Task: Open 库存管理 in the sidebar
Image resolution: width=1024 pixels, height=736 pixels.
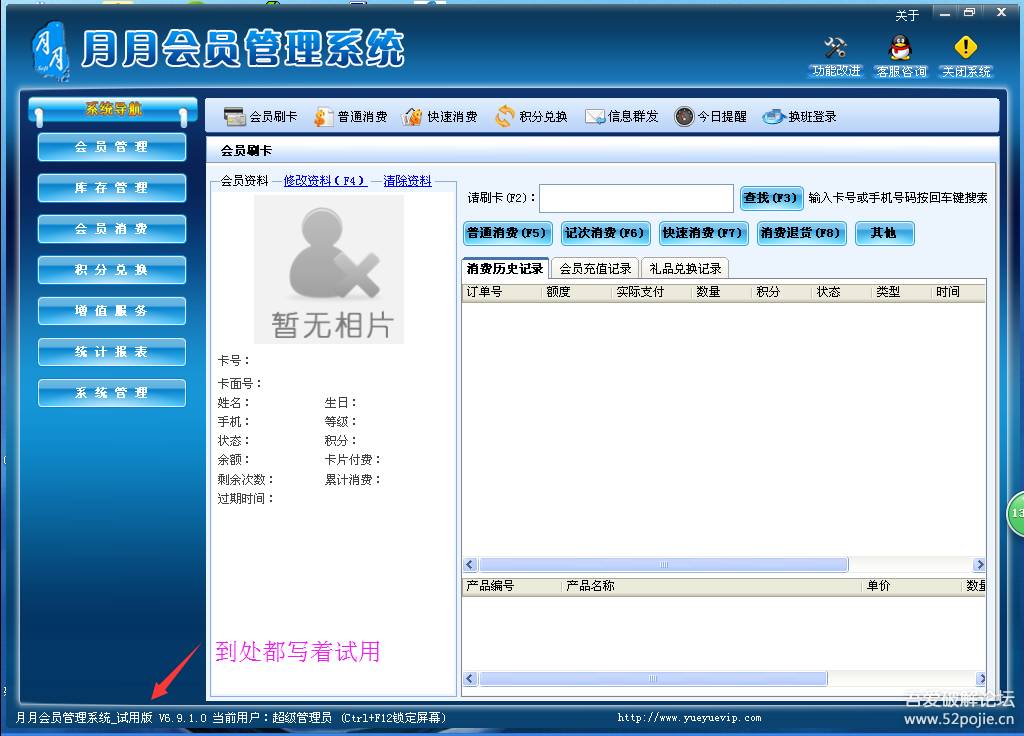Action: pos(111,188)
